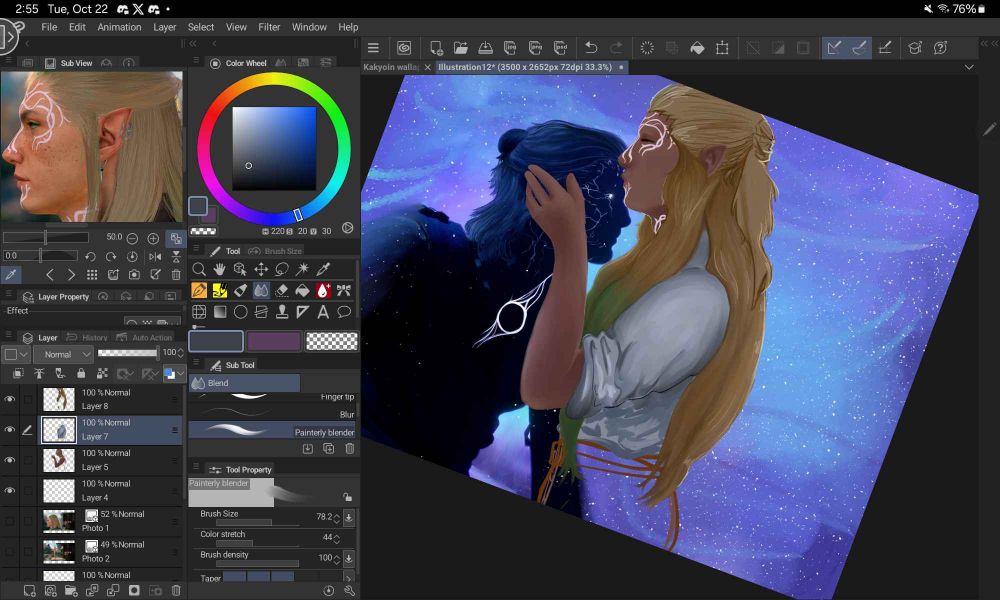Expand the document tab list chevron
The width and height of the screenshot is (1000, 600).
click(966, 67)
